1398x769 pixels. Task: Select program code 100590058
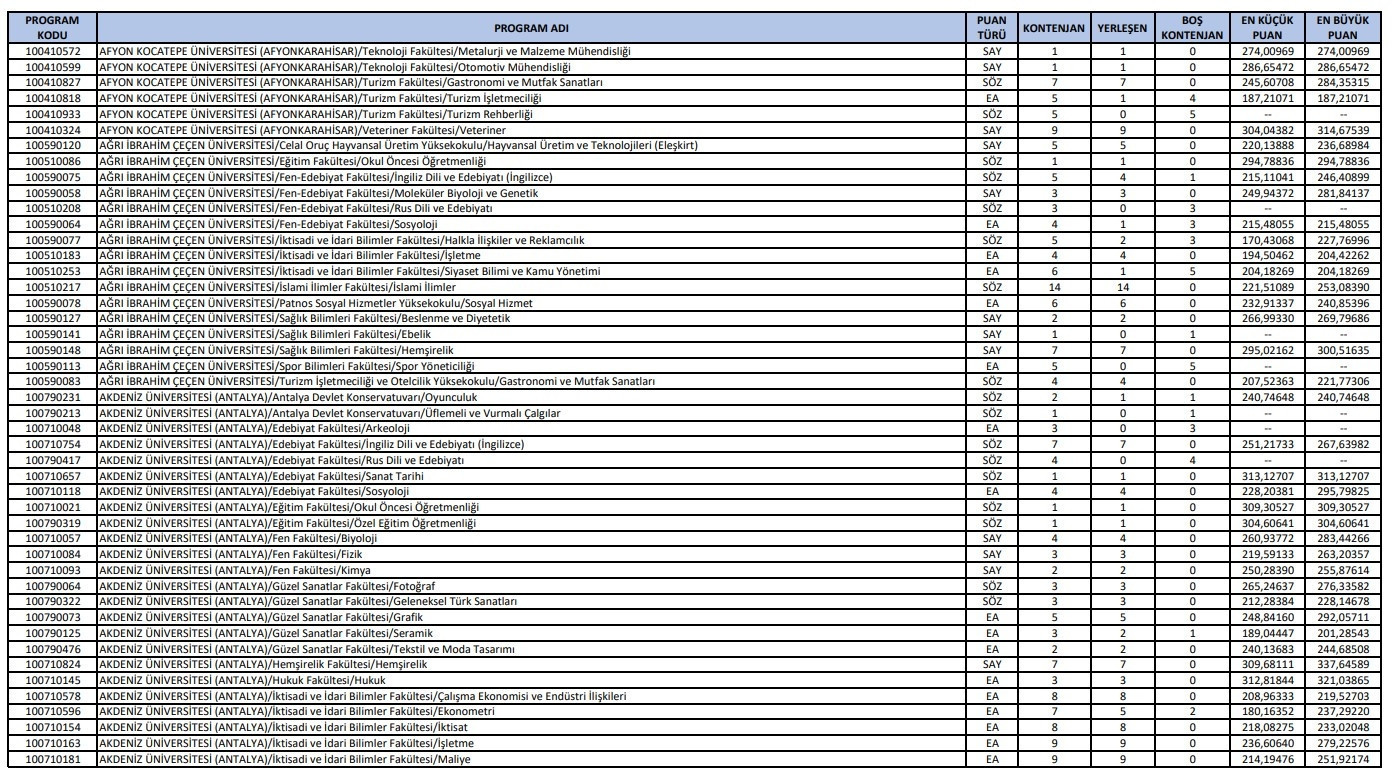51,192
